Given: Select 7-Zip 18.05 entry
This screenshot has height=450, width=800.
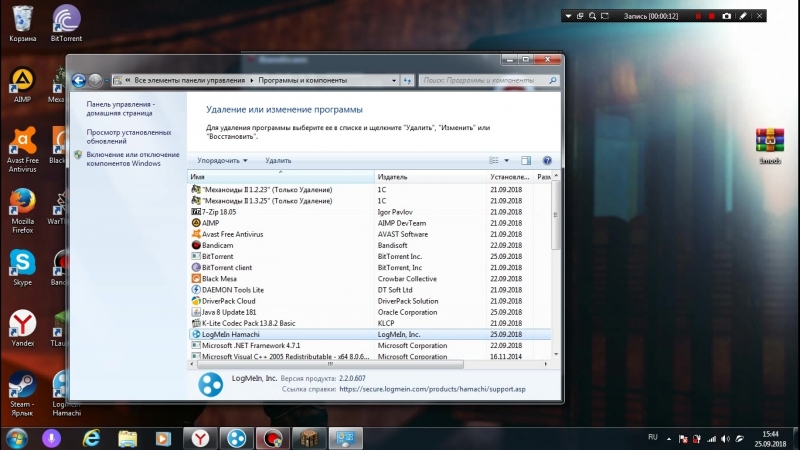Looking at the screenshot, I should (369, 212).
